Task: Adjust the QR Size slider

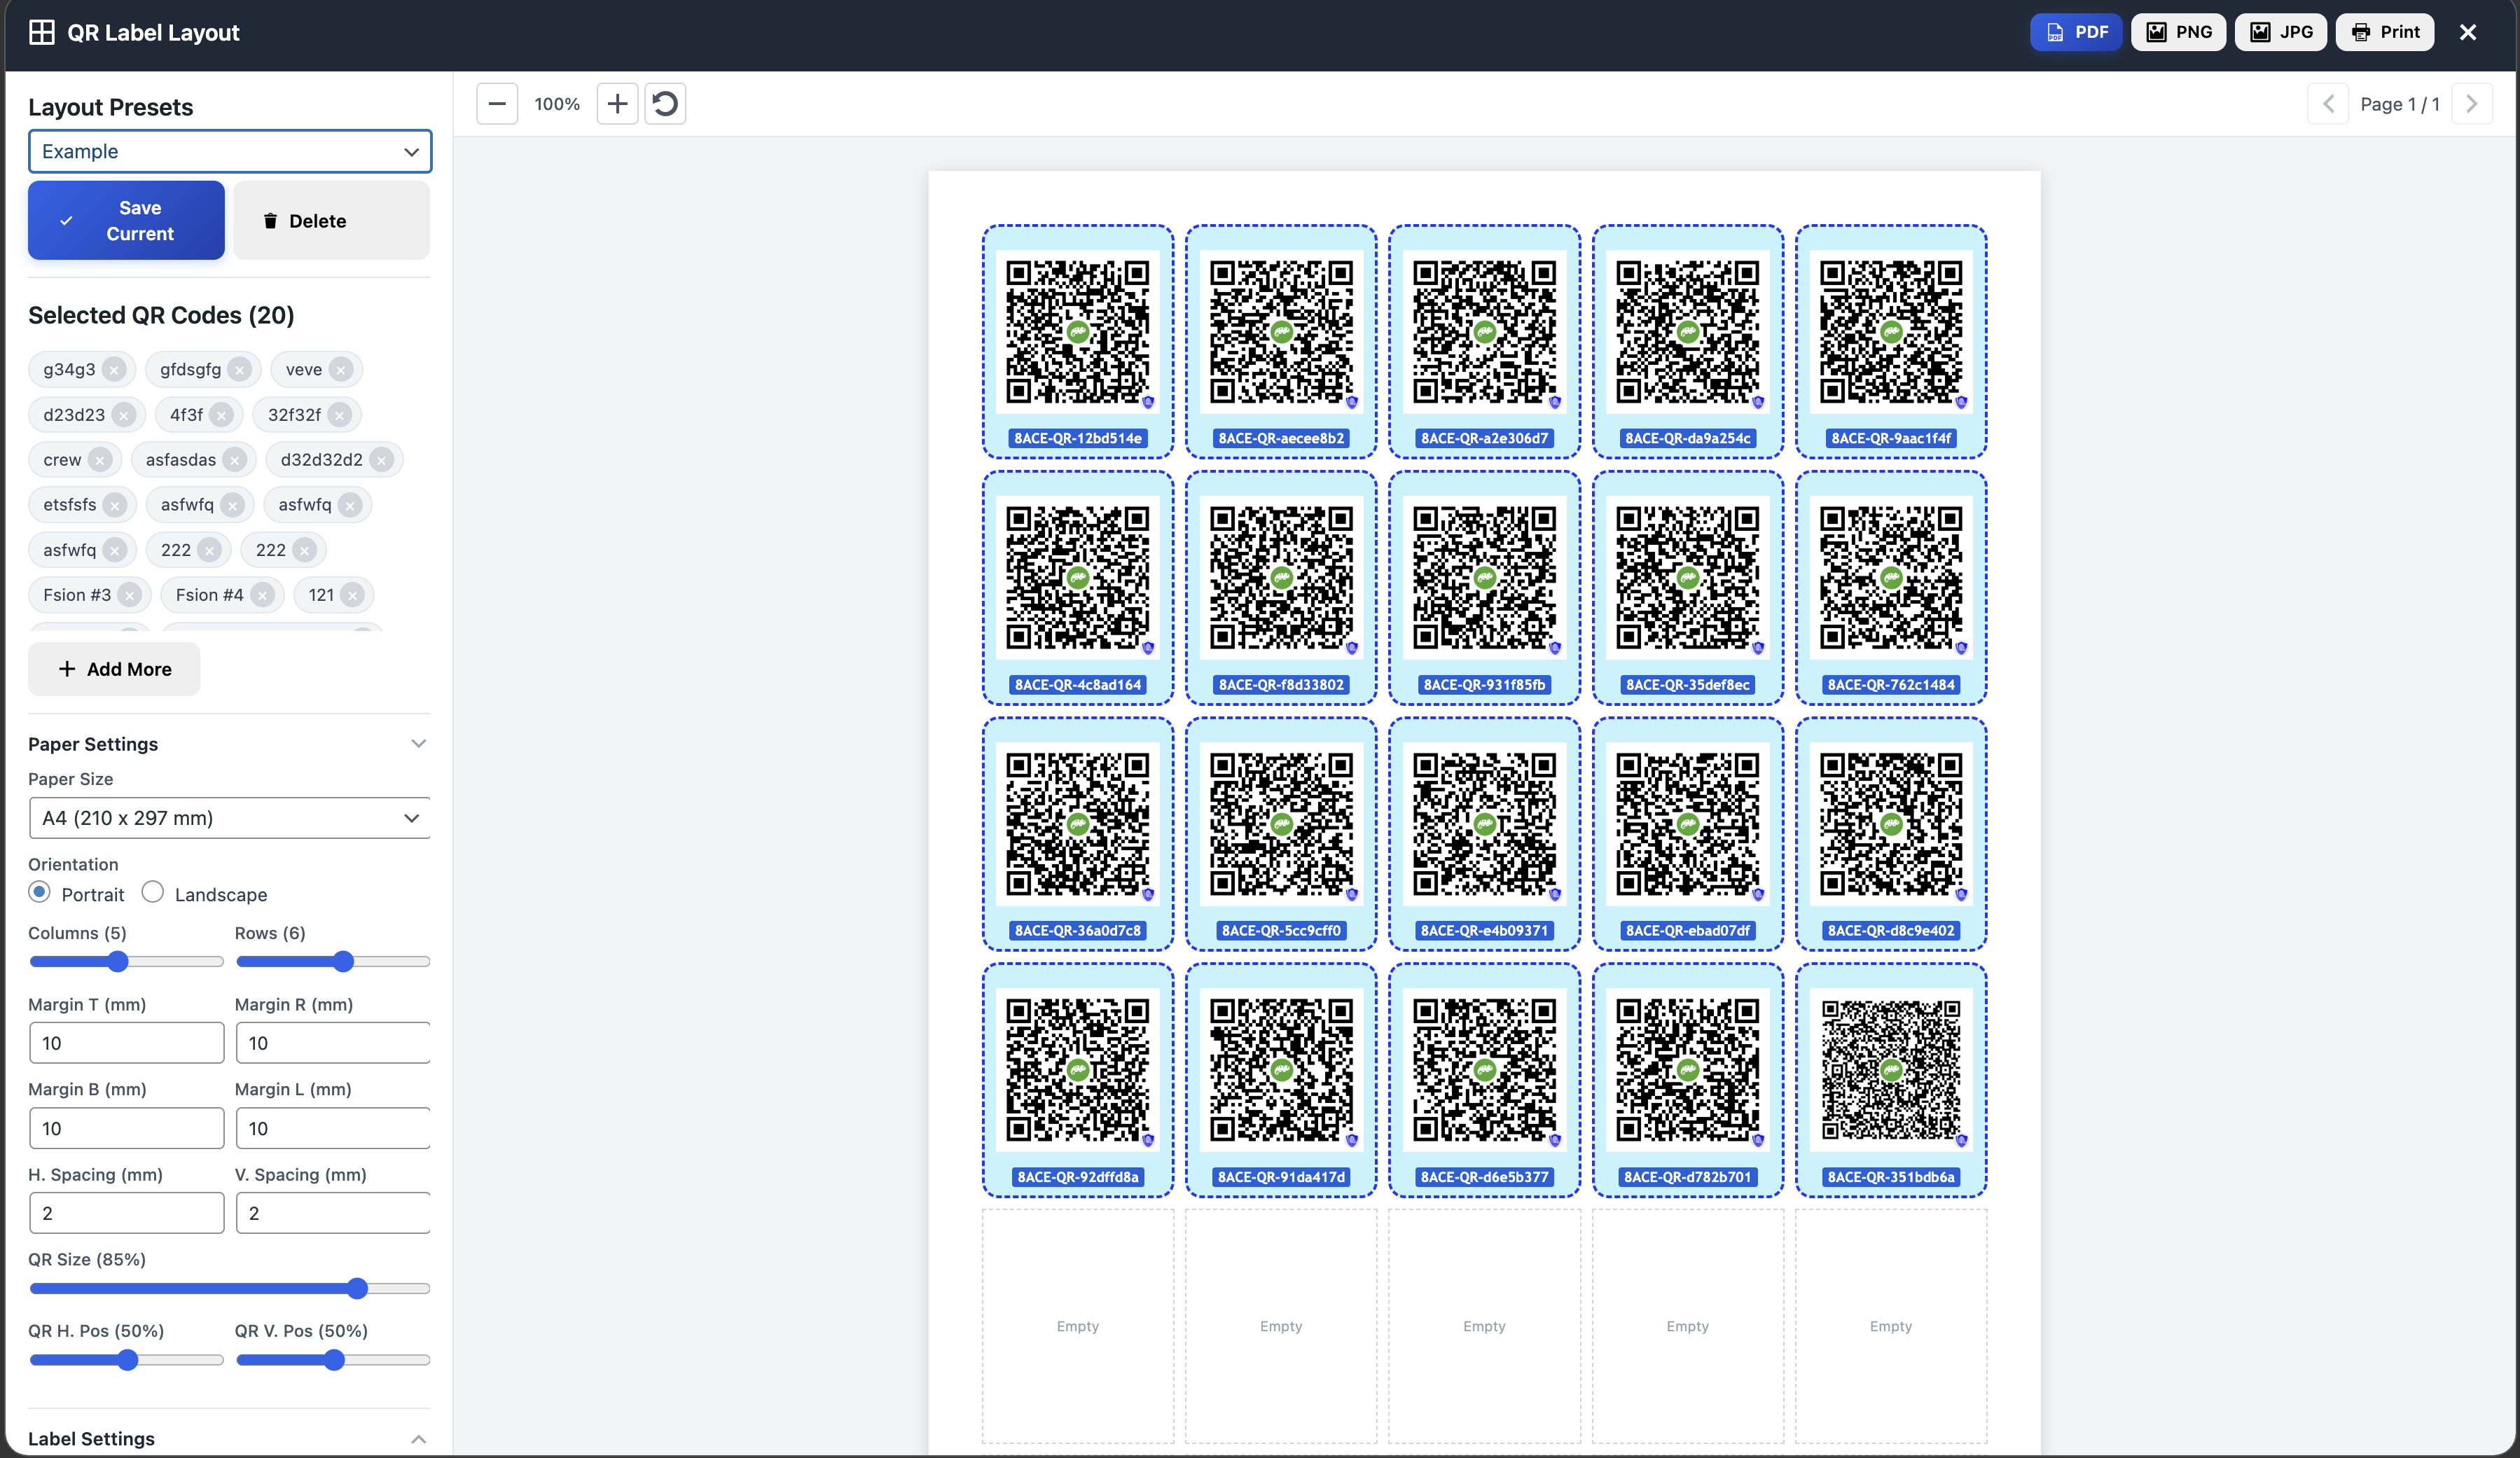Action: 356,1289
